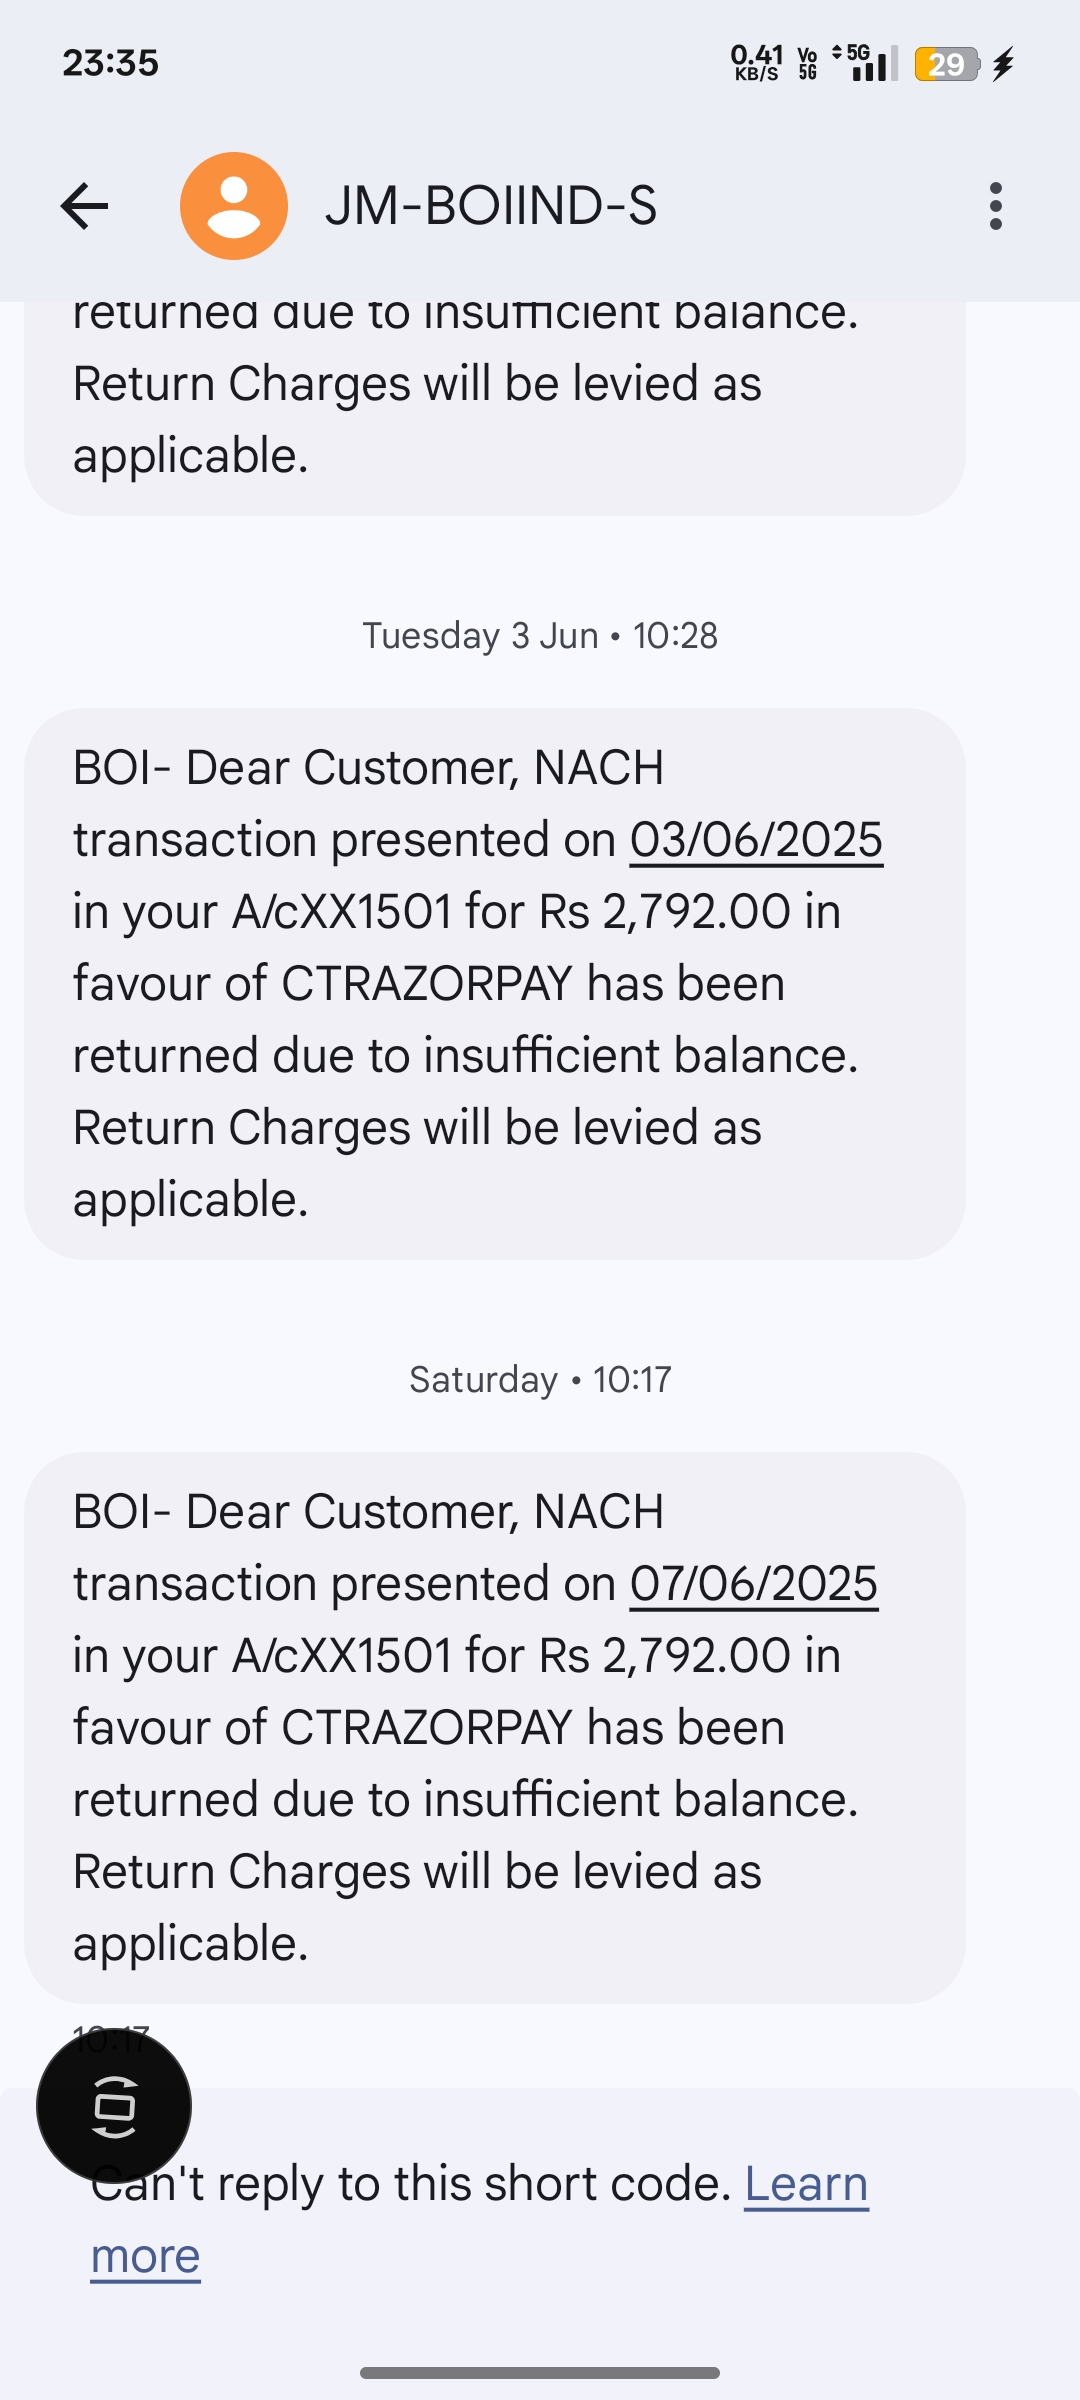Tap the battery indicator in status bar
The image size is (1080, 2400).
(945, 64)
